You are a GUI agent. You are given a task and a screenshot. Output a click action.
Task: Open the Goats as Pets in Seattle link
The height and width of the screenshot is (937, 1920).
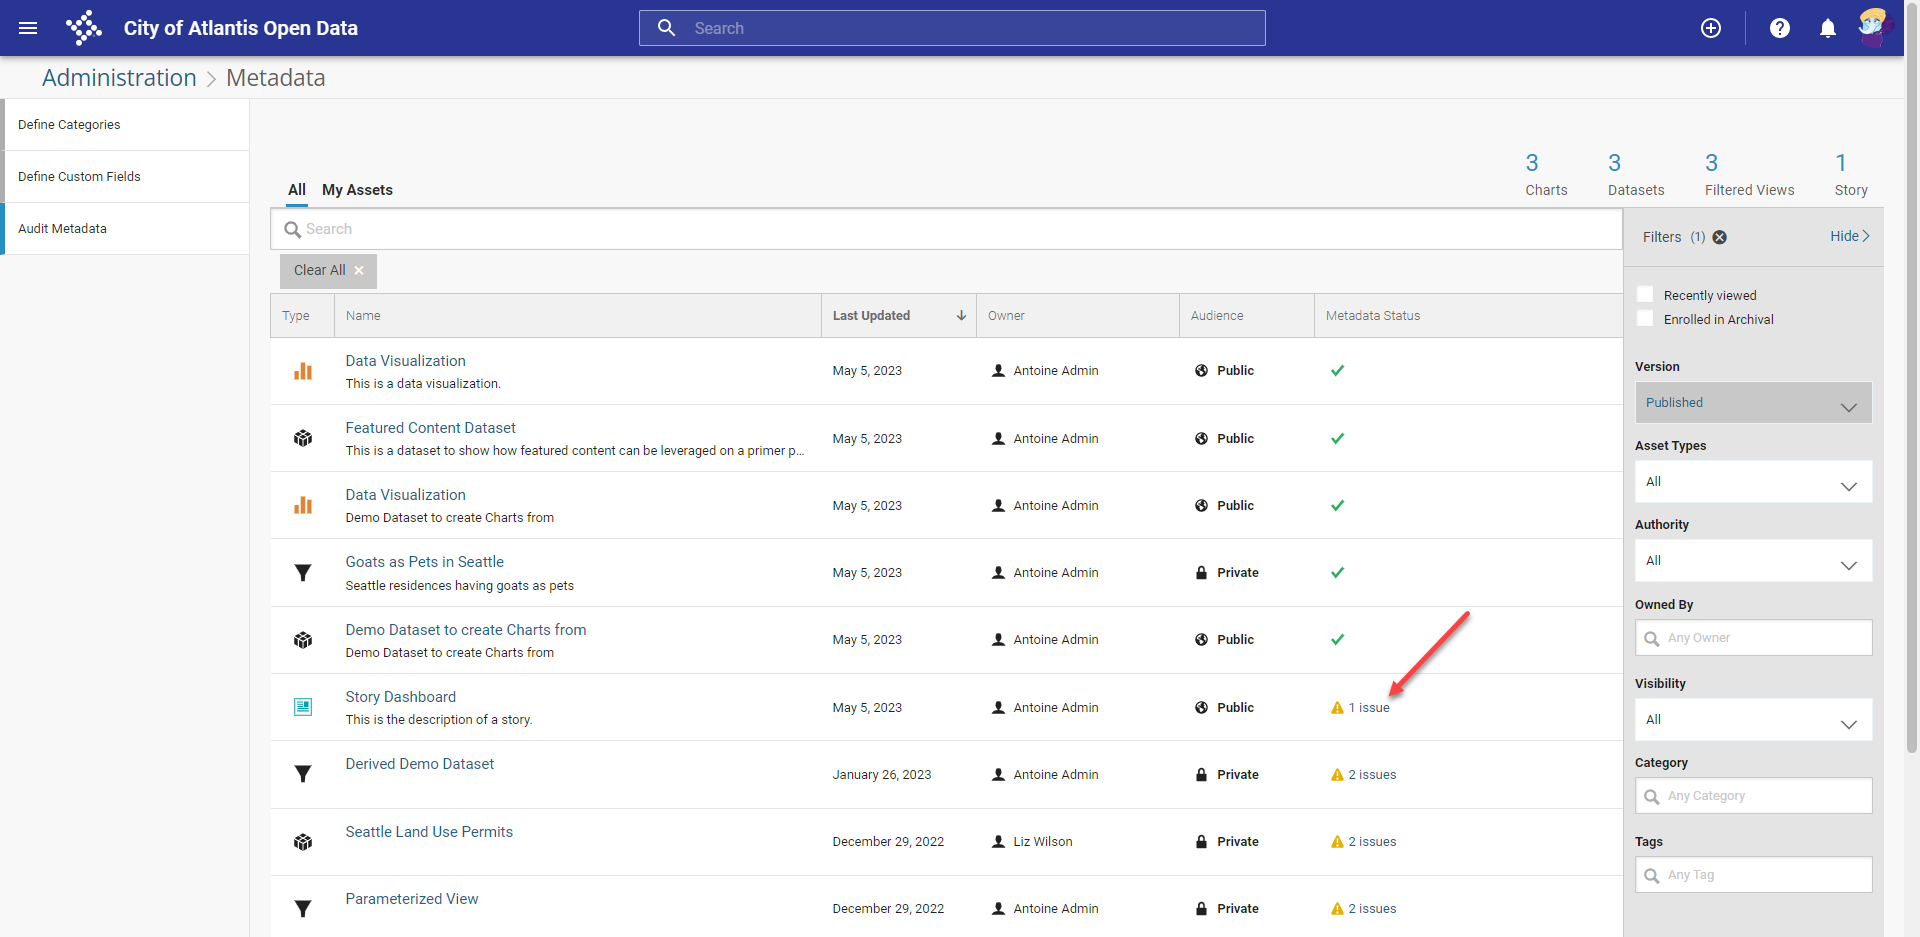pyautogui.click(x=424, y=562)
